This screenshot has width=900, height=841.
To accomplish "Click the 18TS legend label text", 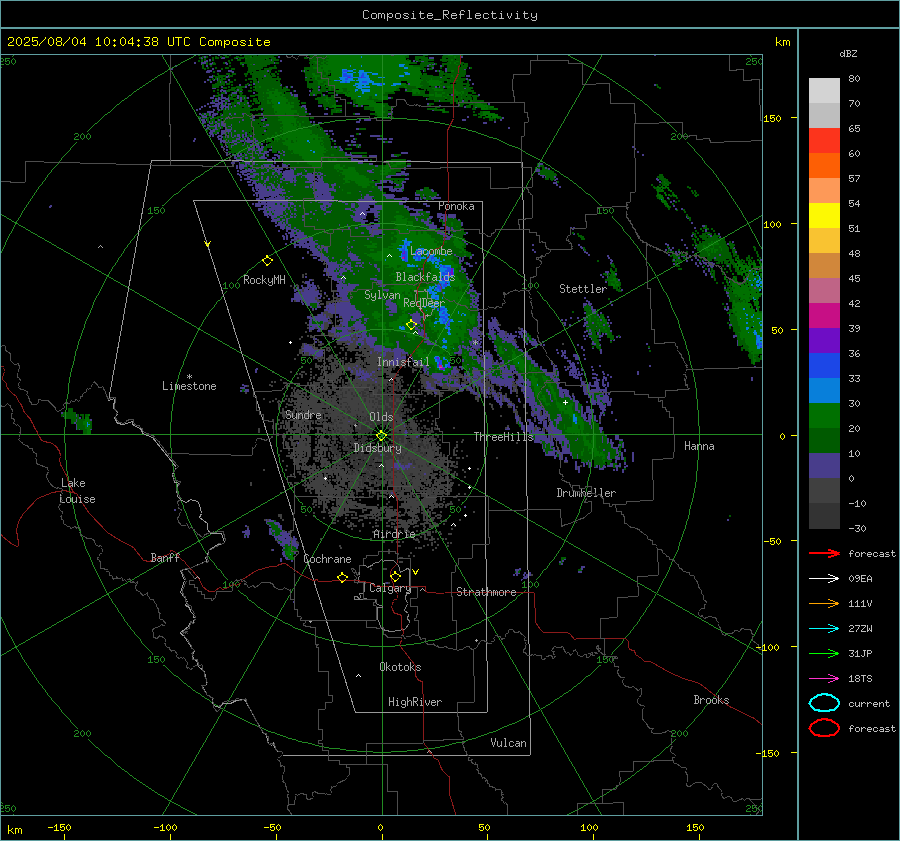I will pos(860,679).
